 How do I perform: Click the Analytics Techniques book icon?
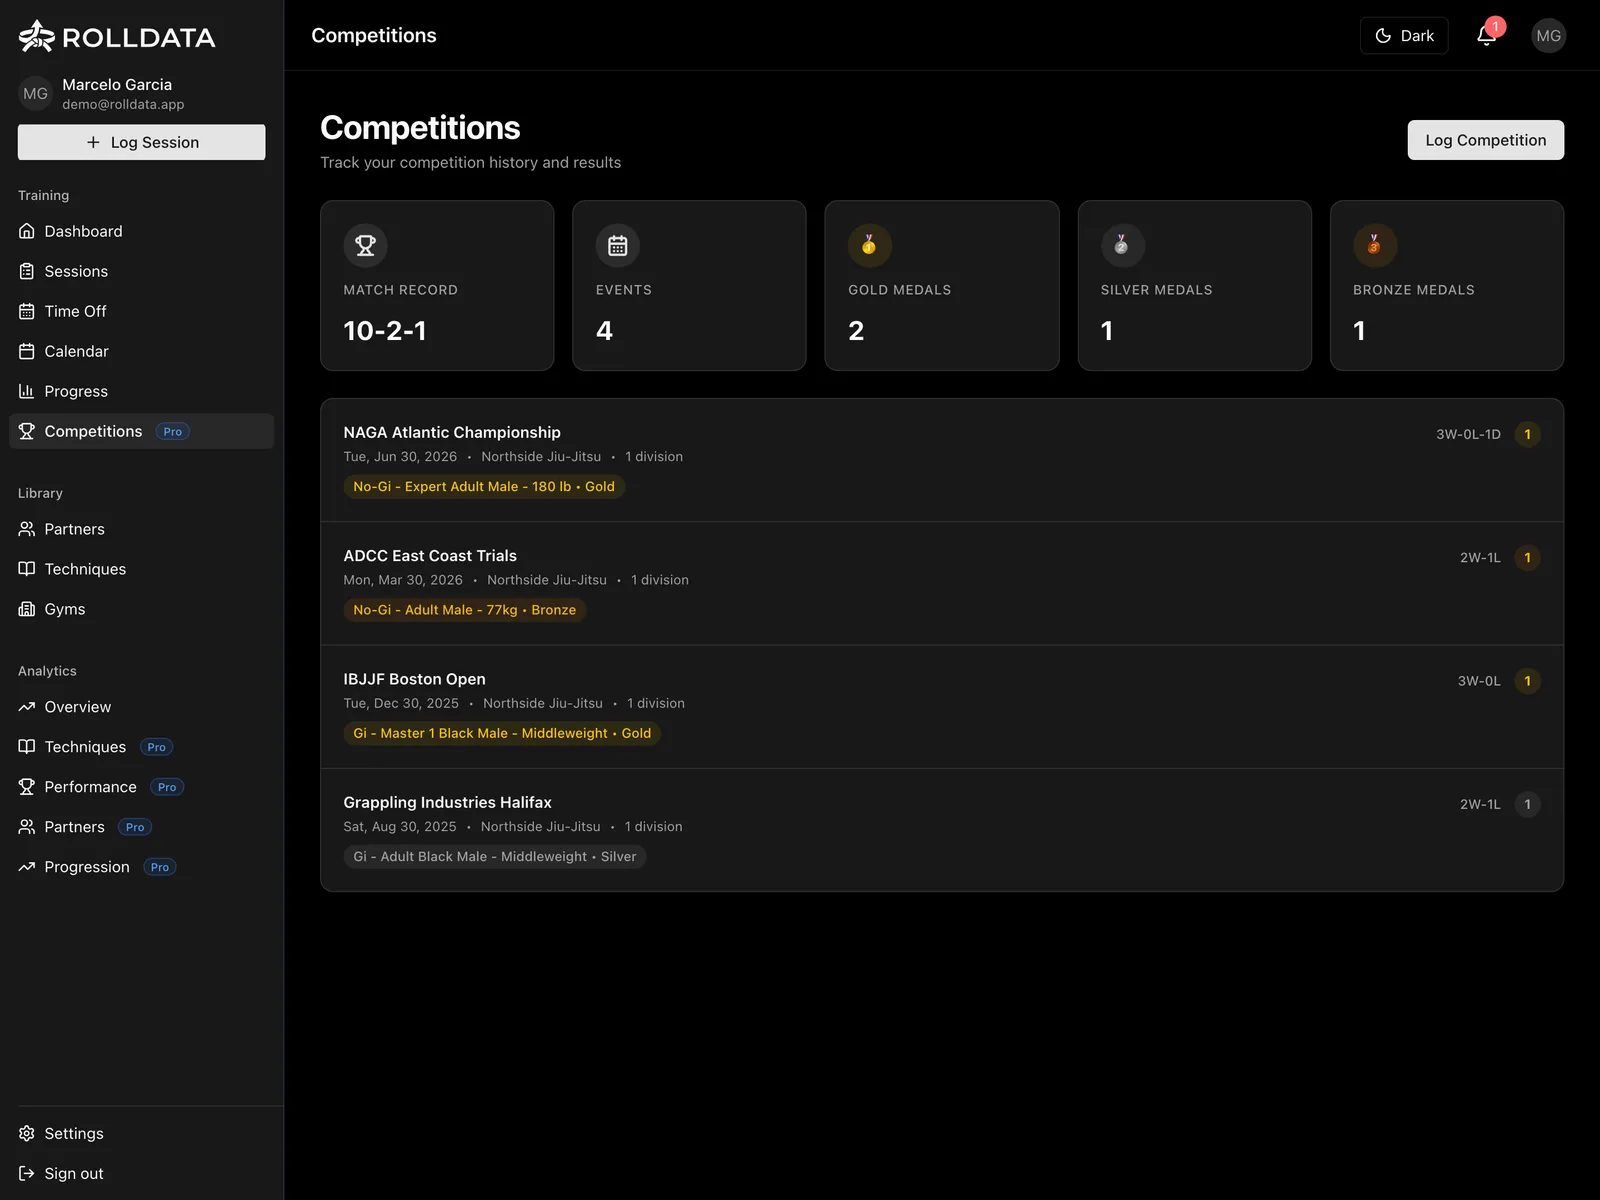[27, 747]
